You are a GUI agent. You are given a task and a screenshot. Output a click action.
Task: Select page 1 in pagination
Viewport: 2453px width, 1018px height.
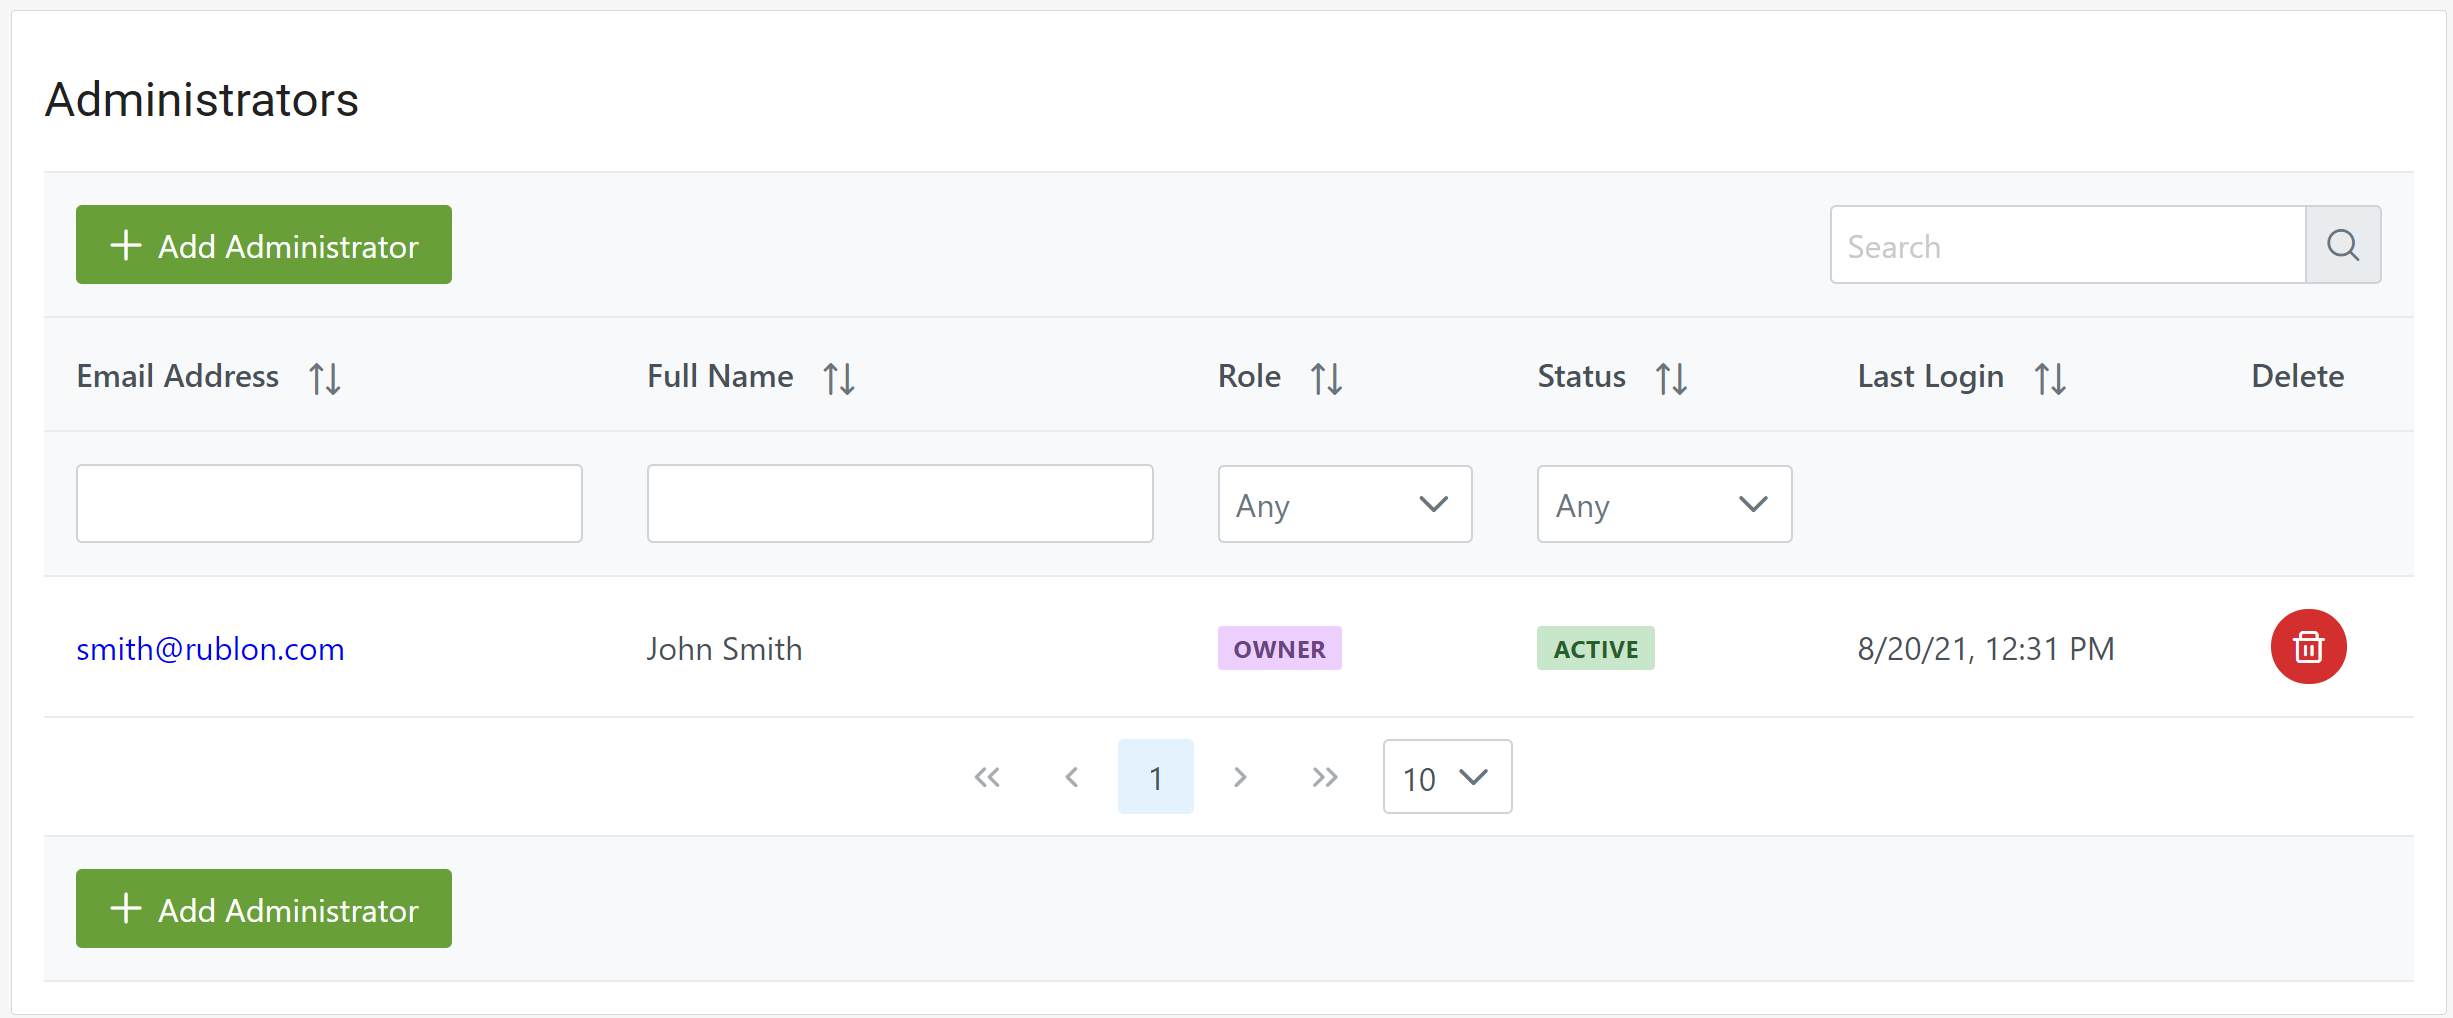pos(1155,777)
